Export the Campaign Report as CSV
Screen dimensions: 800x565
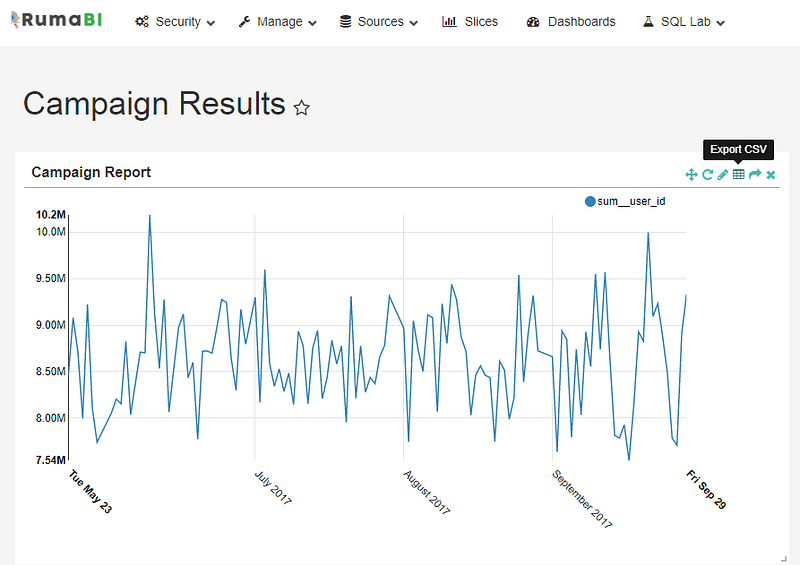[x=738, y=175]
